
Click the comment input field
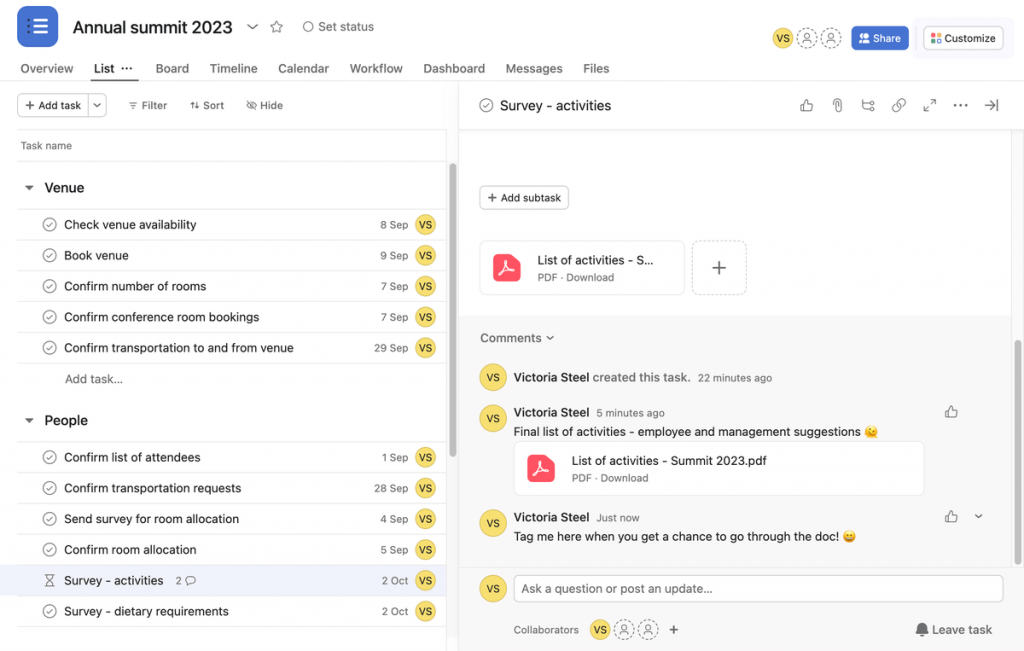(x=757, y=588)
